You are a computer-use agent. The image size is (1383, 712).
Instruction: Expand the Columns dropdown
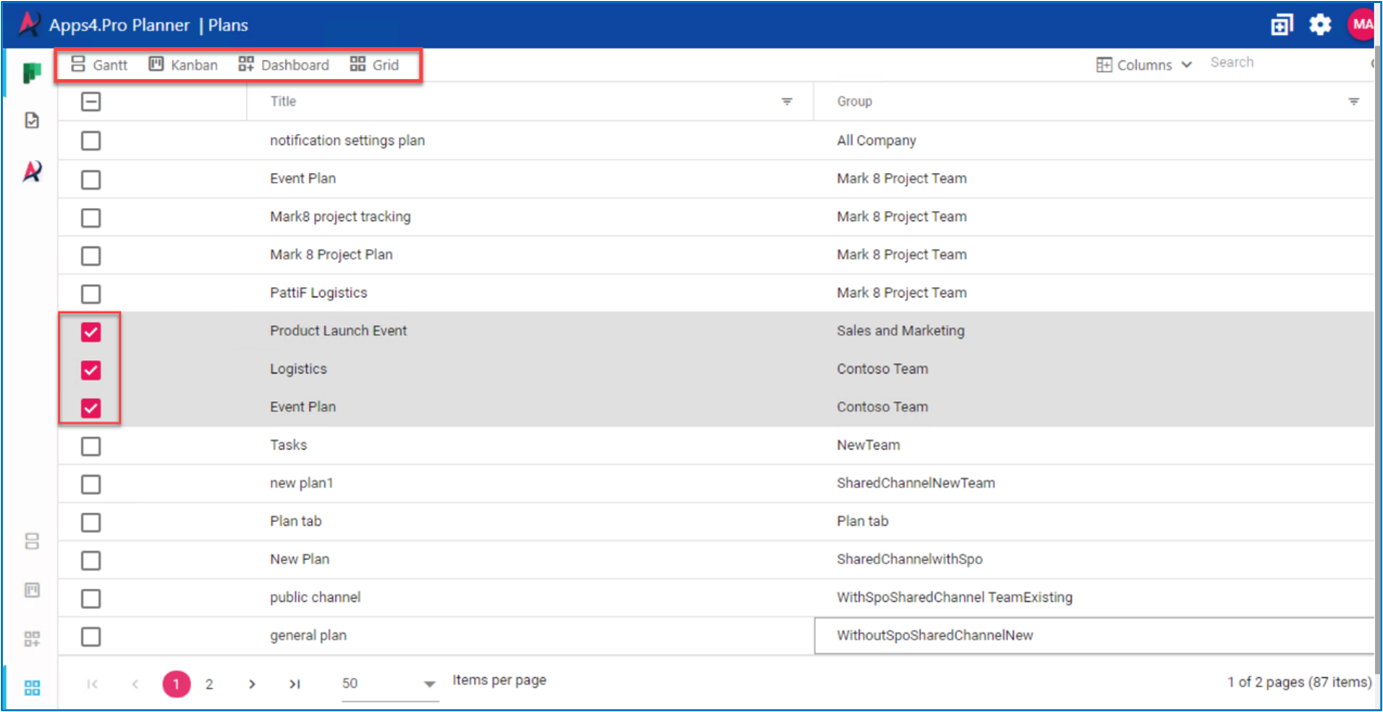(x=1144, y=64)
